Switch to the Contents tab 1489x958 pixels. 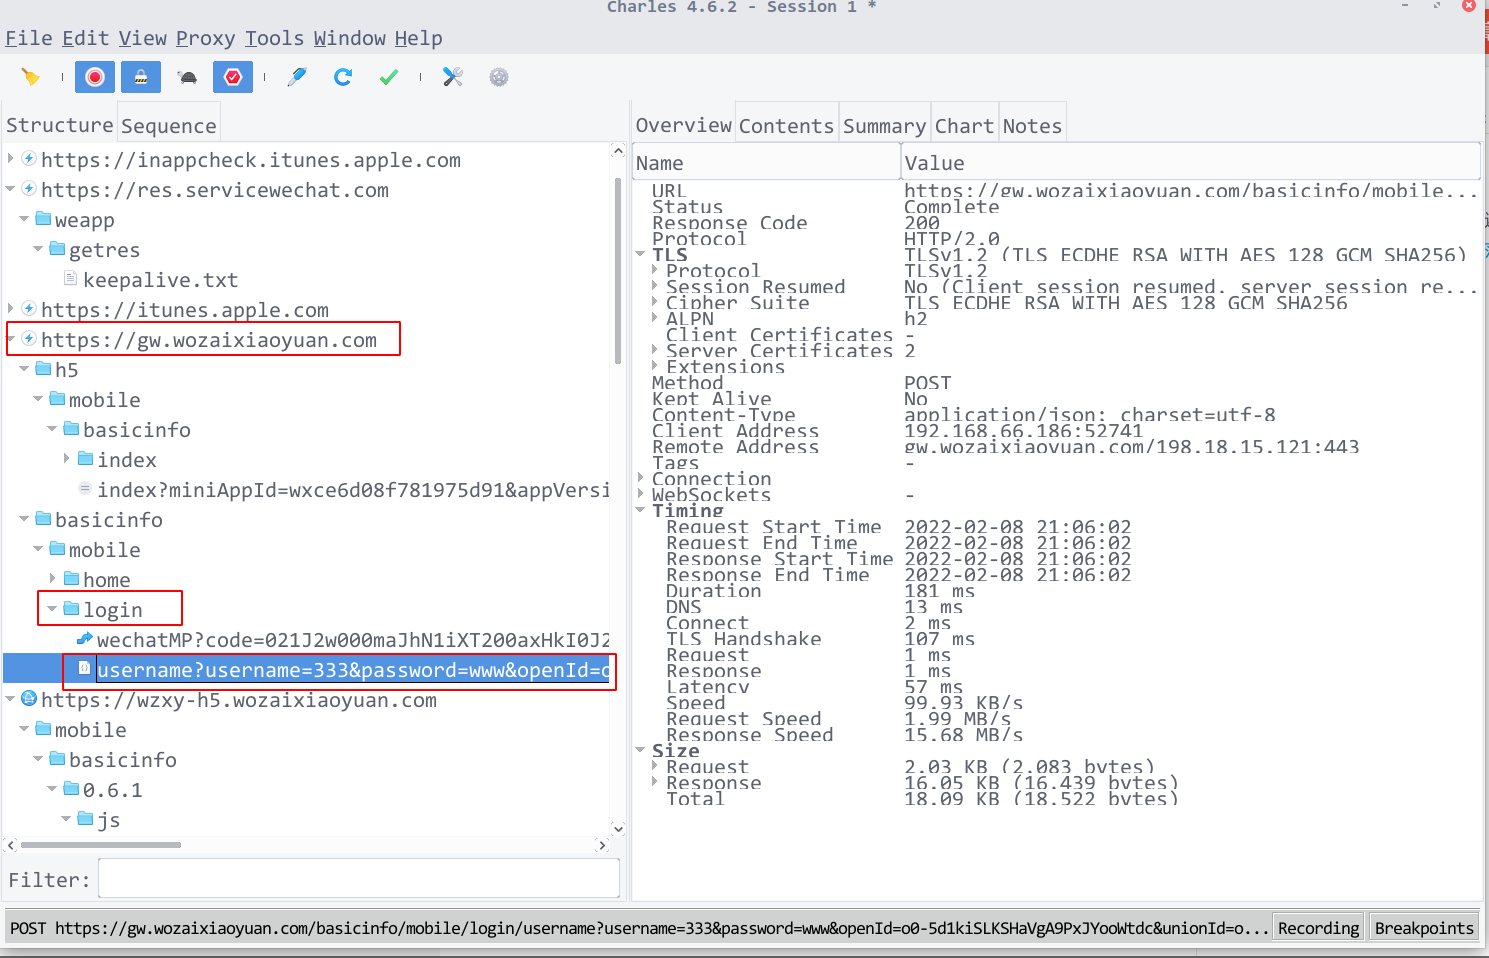tap(787, 126)
